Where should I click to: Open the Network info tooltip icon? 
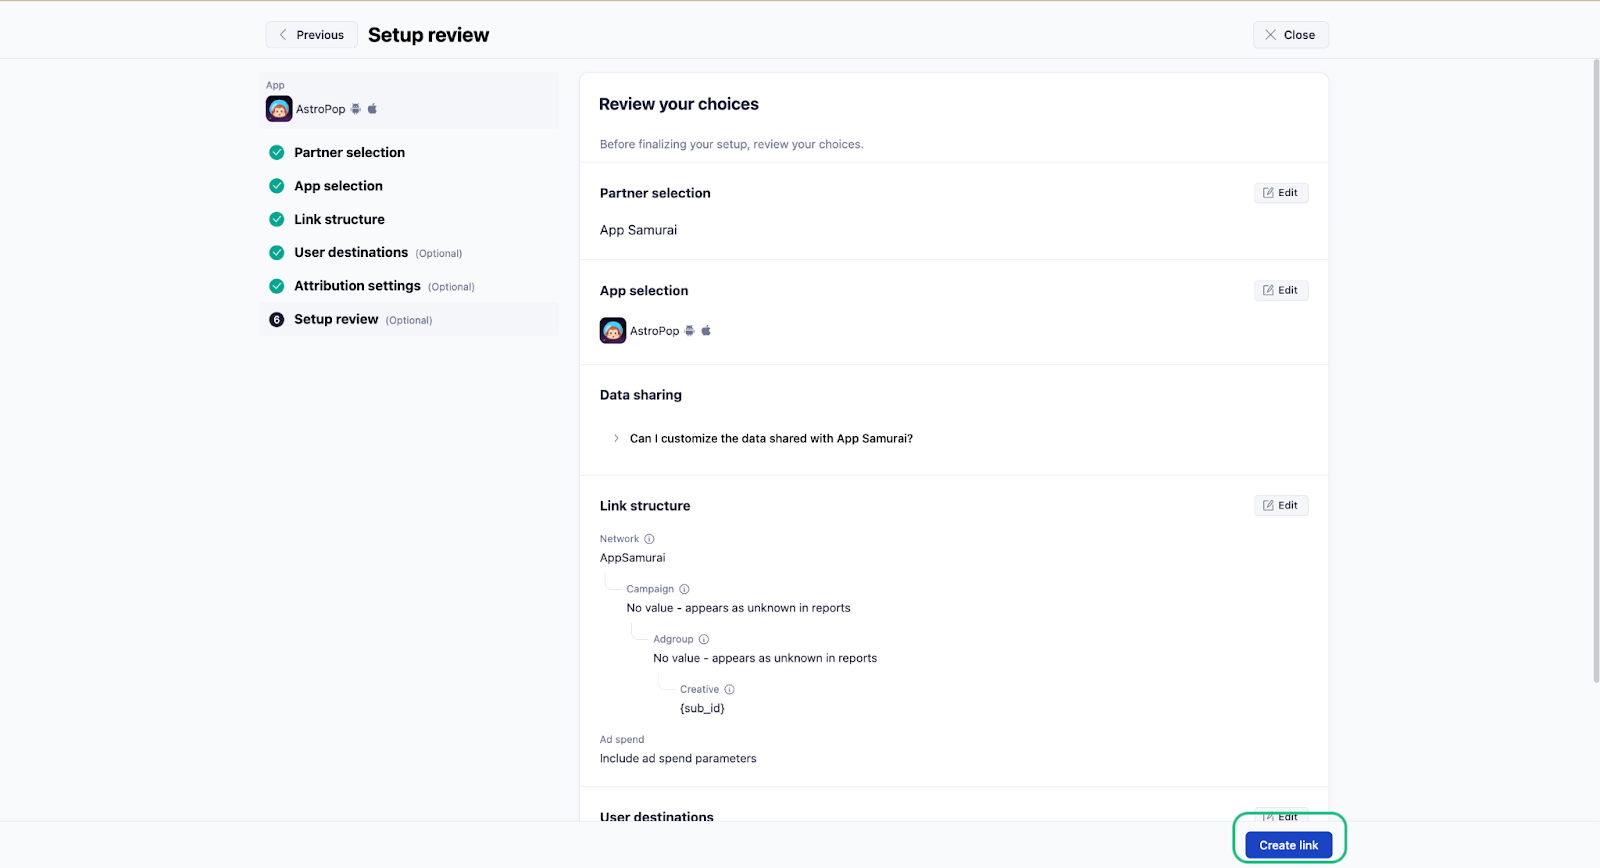(x=649, y=539)
